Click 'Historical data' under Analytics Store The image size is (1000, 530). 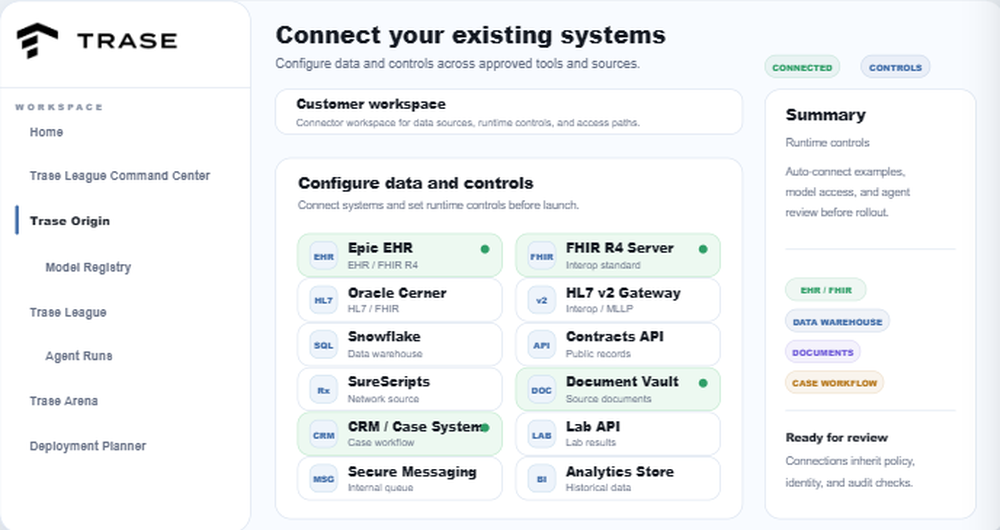pyautogui.click(x=598, y=487)
